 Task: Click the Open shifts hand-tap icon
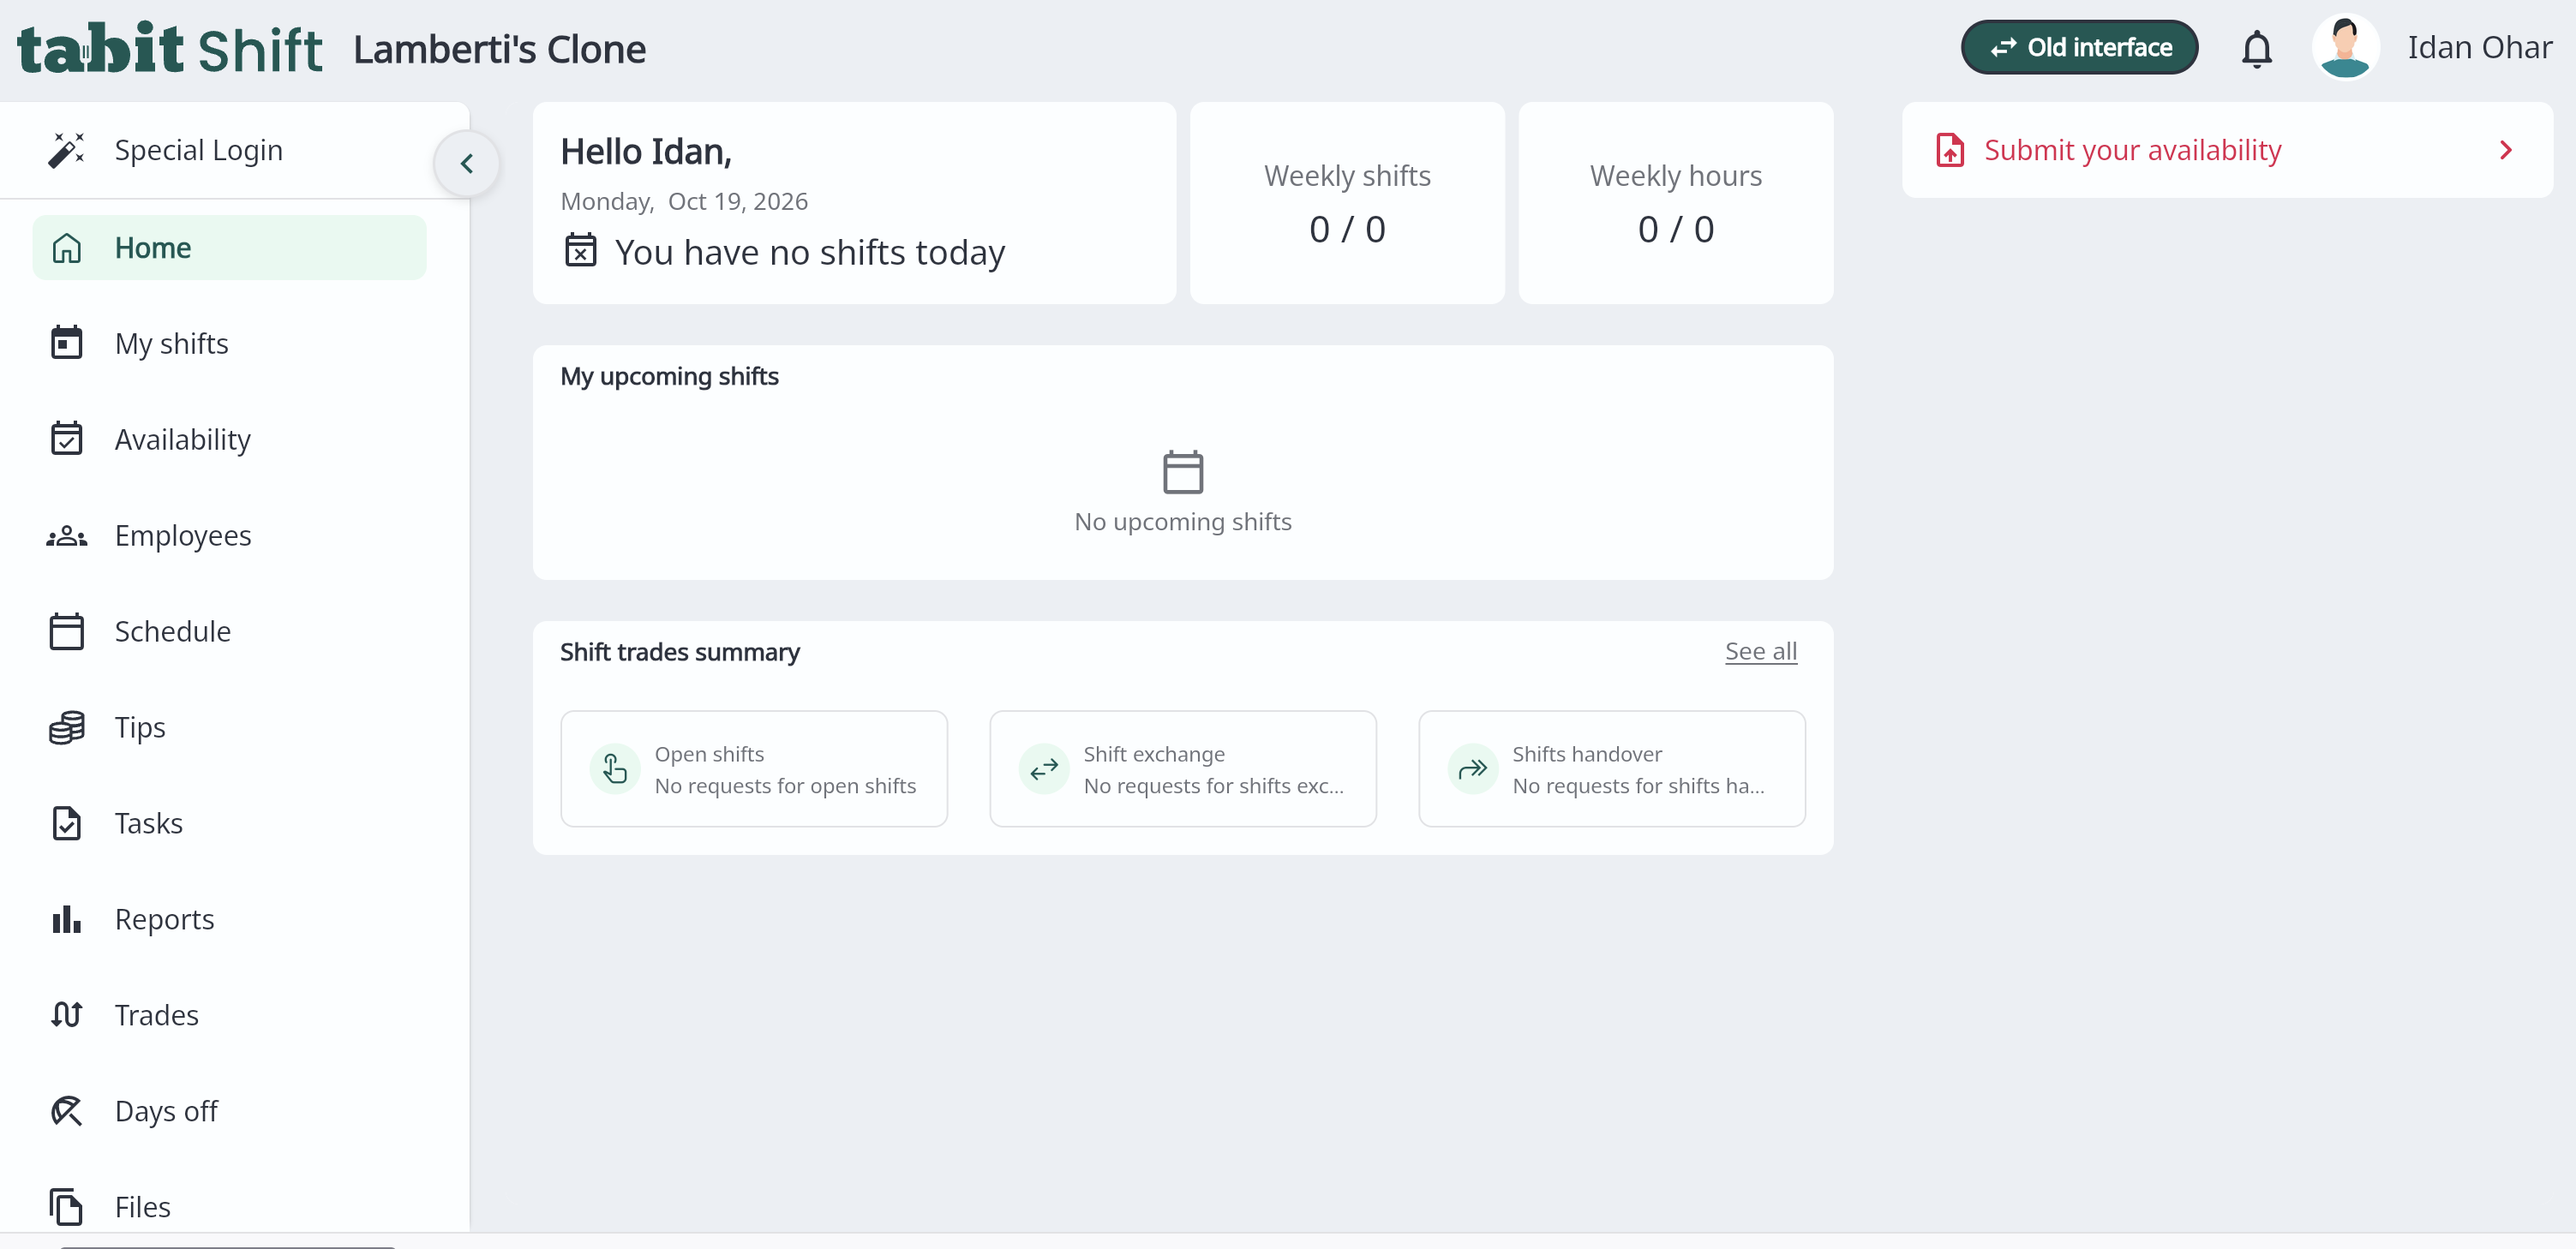[x=615, y=768]
